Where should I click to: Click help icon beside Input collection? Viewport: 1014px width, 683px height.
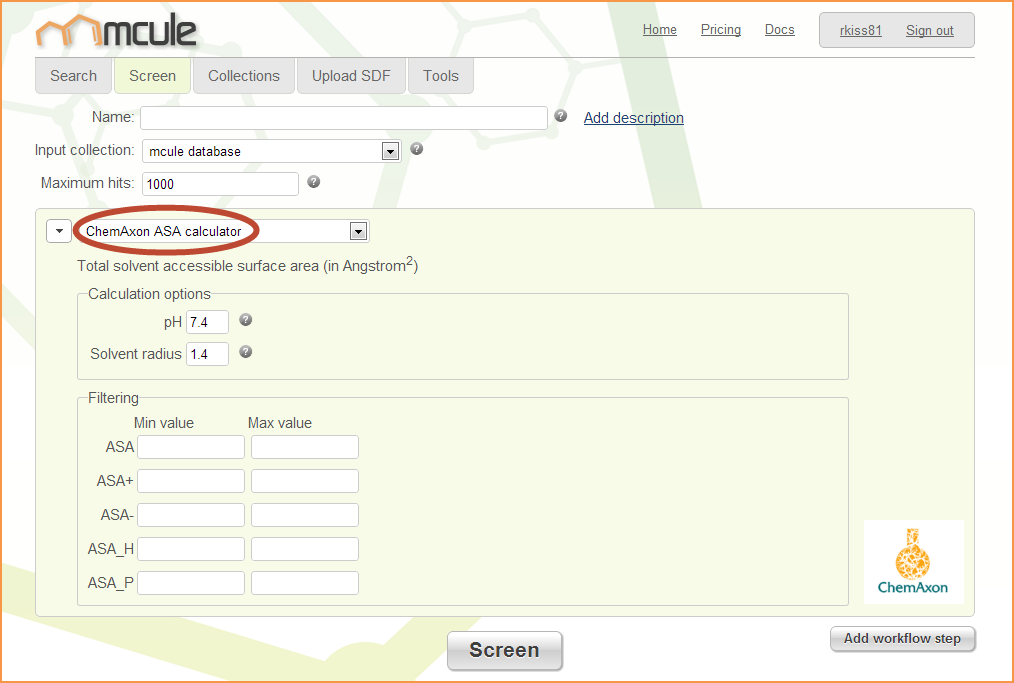pyautogui.click(x=417, y=149)
